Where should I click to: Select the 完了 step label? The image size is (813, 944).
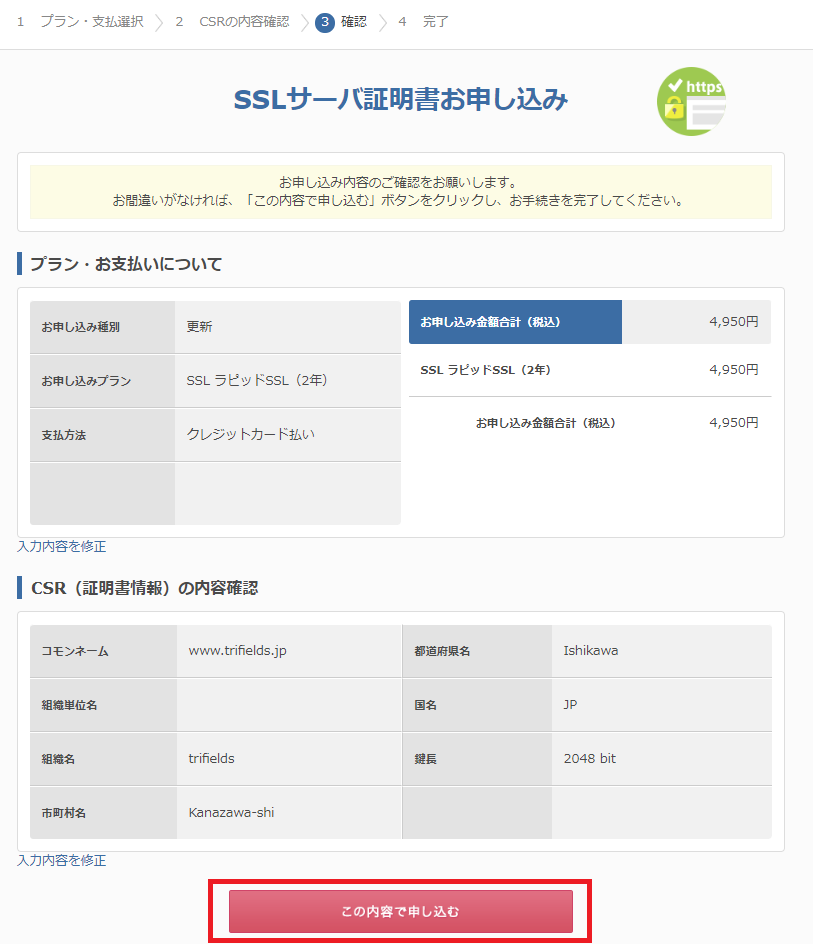(x=435, y=22)
